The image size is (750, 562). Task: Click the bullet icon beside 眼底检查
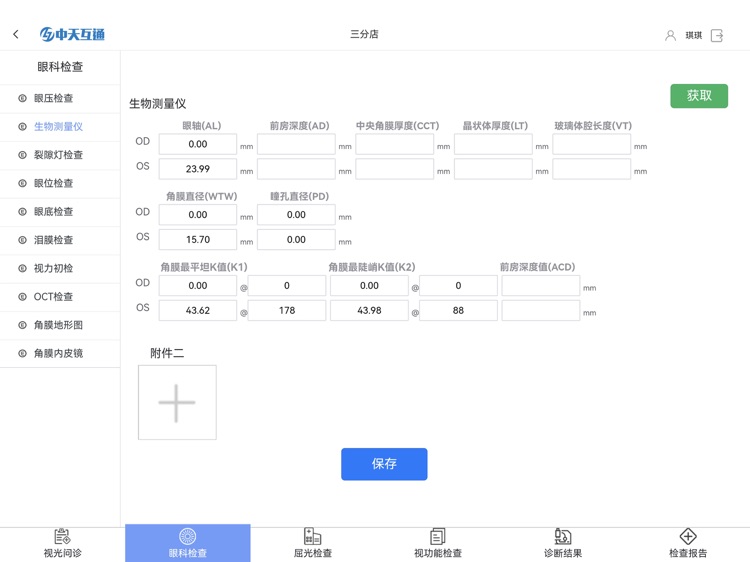click(22, 211)
